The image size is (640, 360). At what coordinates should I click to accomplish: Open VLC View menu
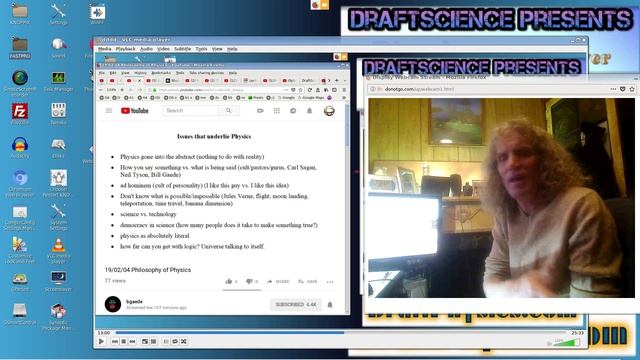click(x=217, y=49)
